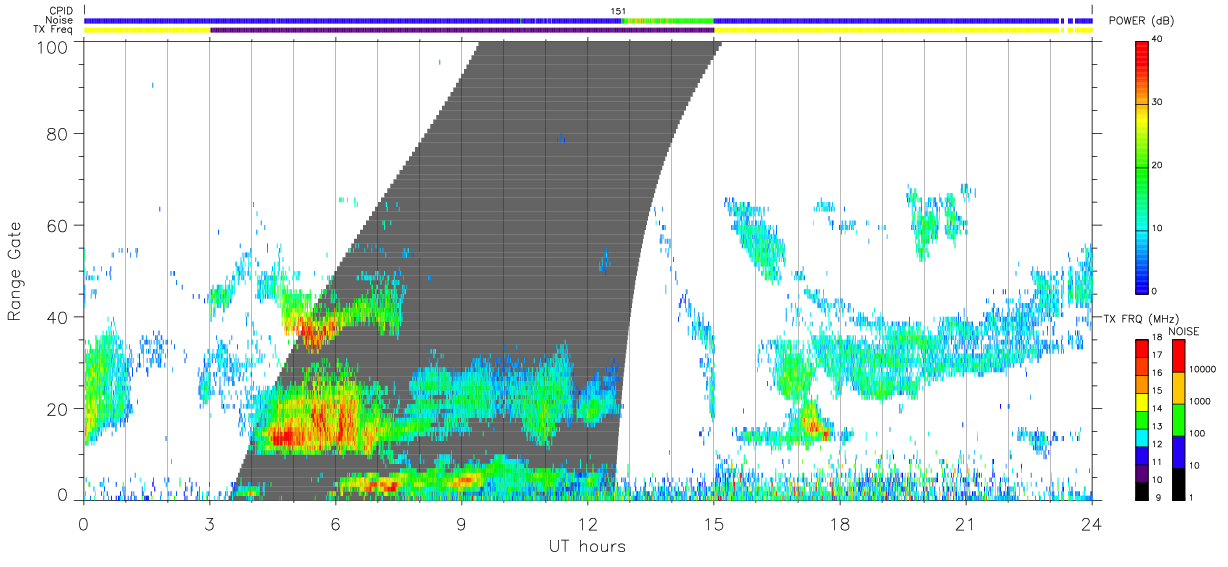The height and width of the screenshot is (567, 1228).
Task: Click the x-axis tick label '12'
Action: tap(587, 524)
